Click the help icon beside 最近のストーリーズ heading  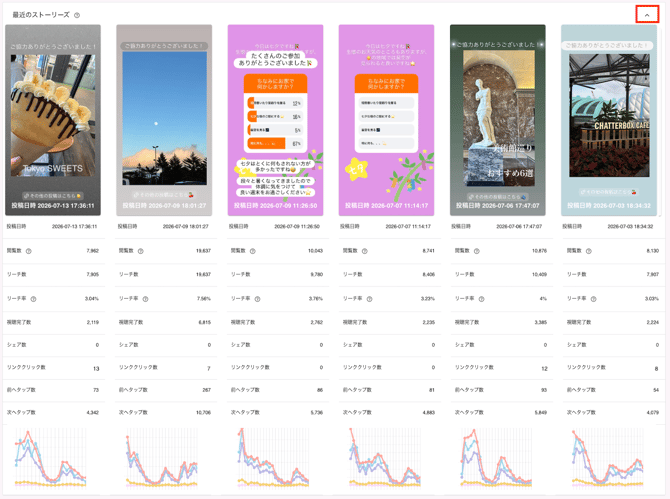(x=77, y=15)
